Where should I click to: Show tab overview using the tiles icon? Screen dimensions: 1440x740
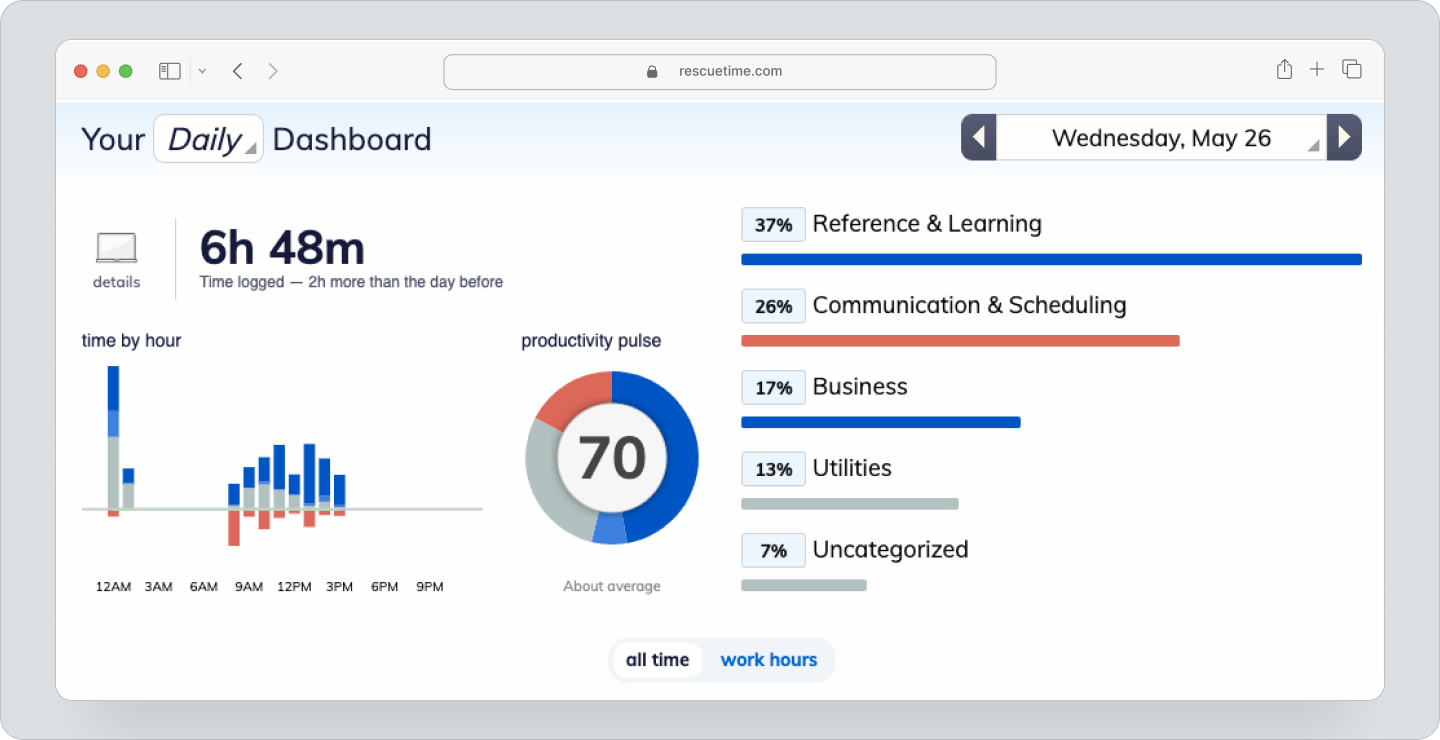1351,70
